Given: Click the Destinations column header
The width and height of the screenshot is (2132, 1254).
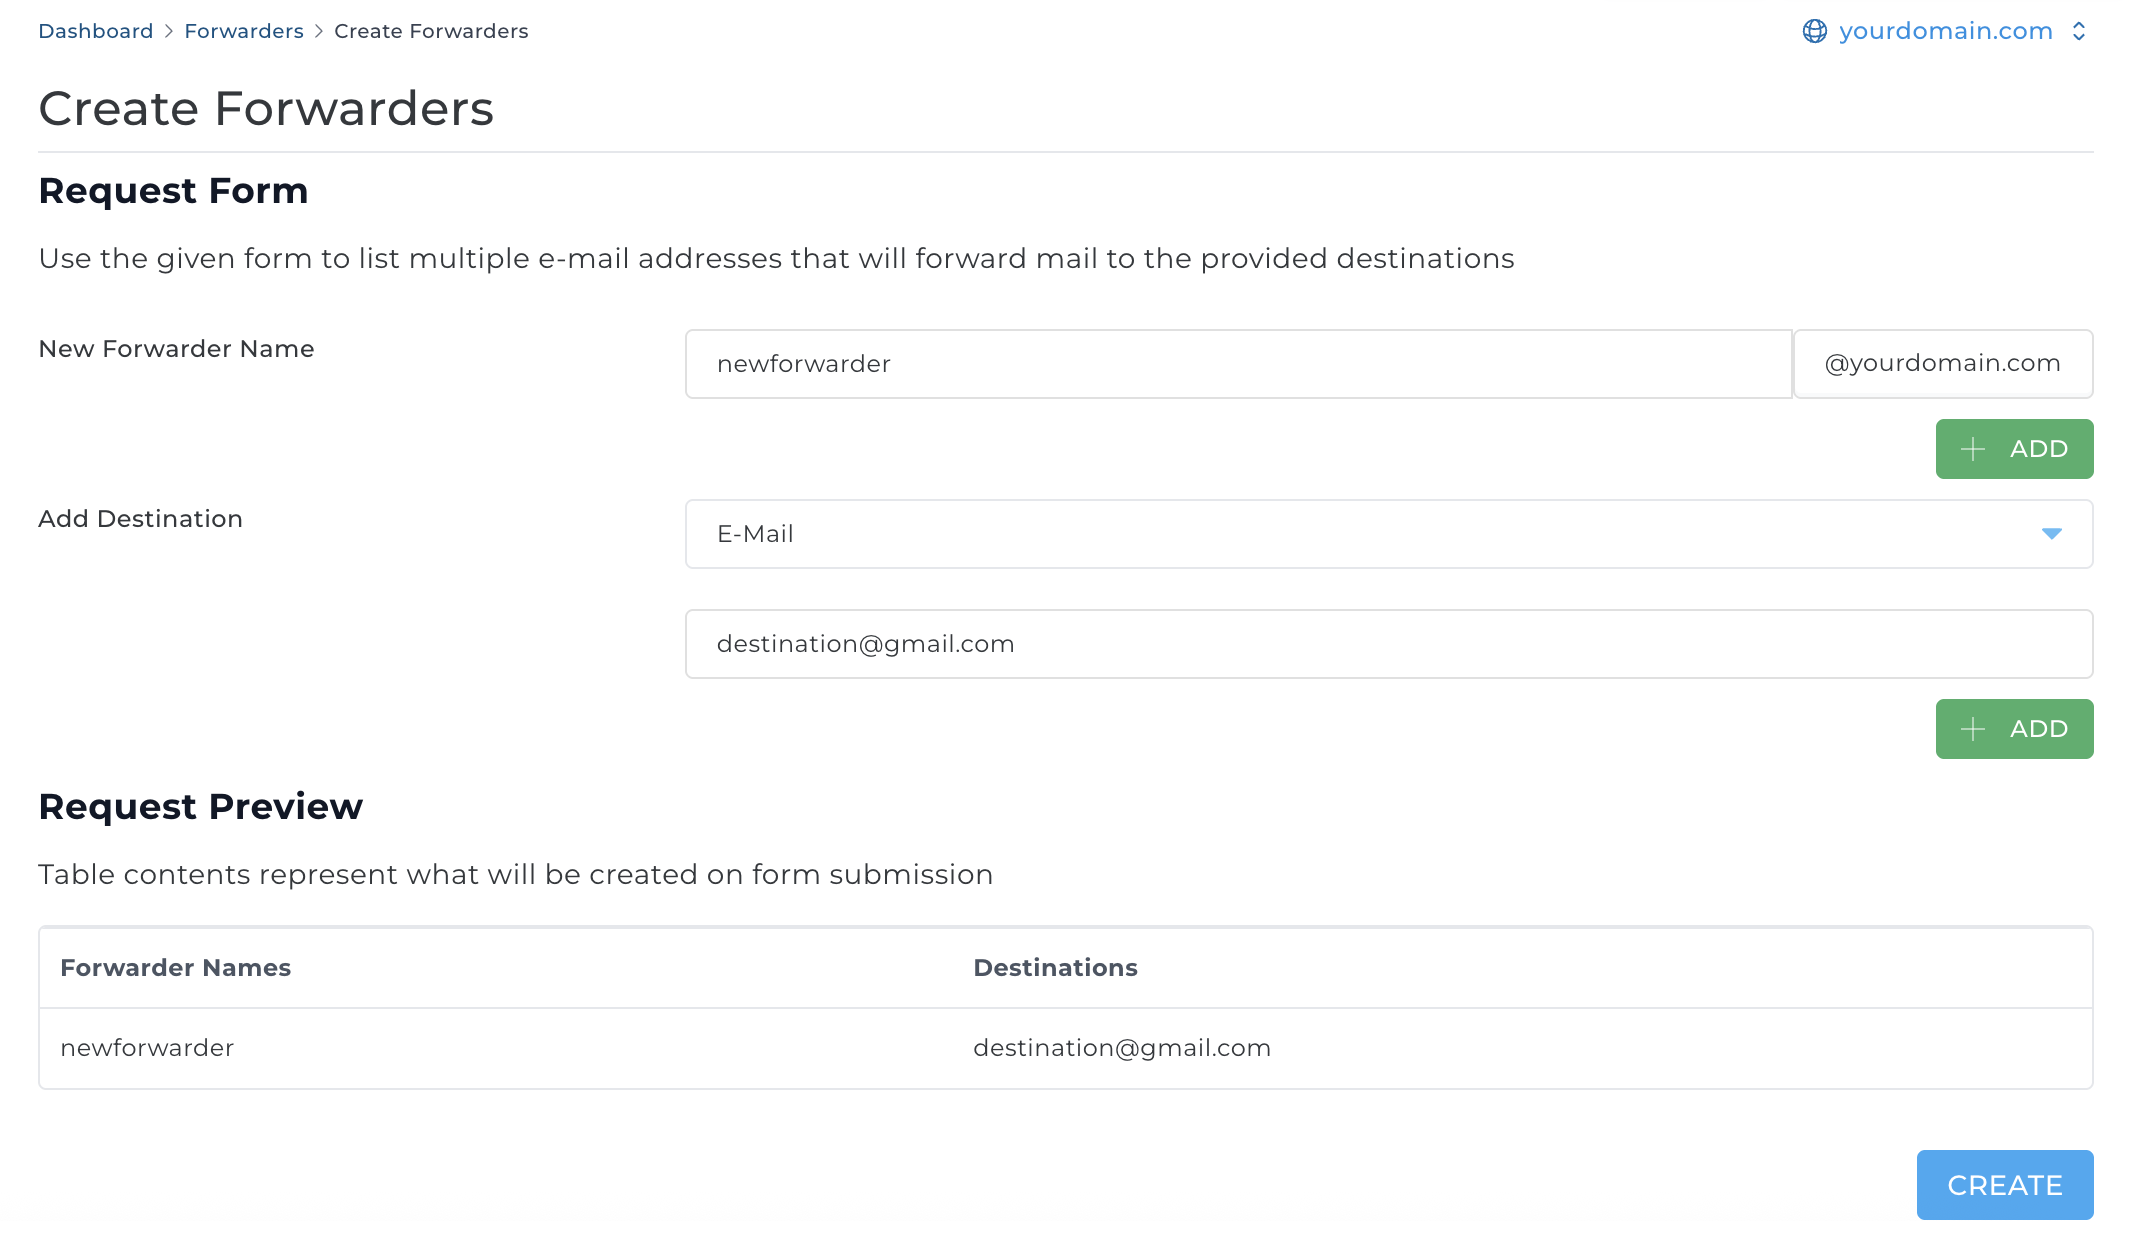Looking at the screenshot, I should (1055, 968).
